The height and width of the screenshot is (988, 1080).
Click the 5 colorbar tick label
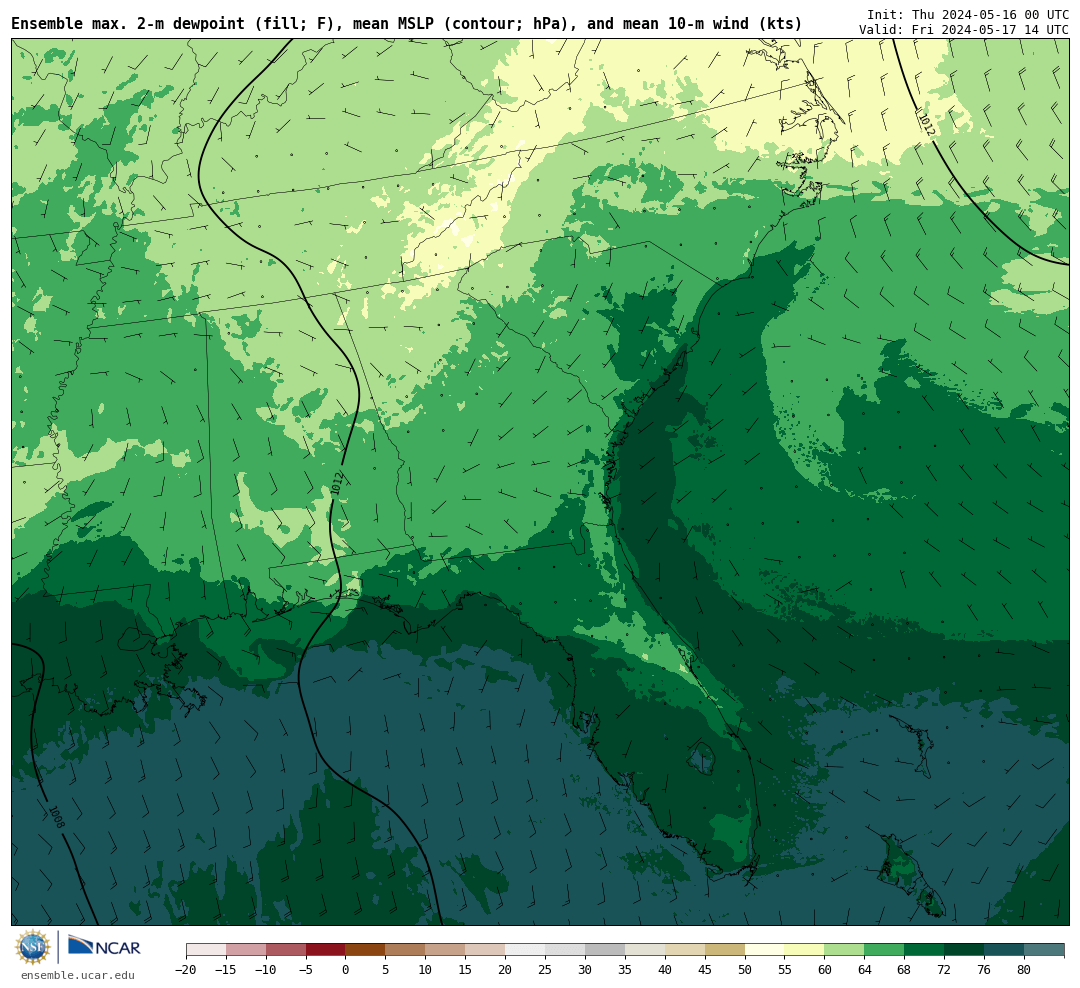386,970
